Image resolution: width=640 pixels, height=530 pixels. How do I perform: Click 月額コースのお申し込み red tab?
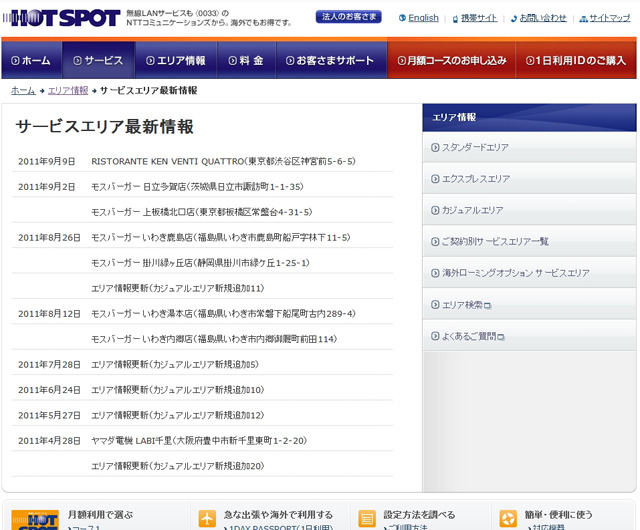pyautogui.click(x=451, y=60)
